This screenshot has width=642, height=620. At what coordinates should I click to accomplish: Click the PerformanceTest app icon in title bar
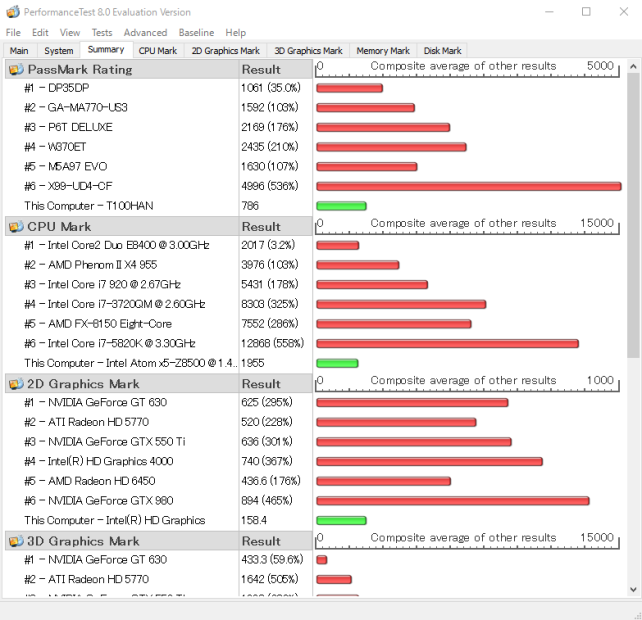(x=13, y=12)
